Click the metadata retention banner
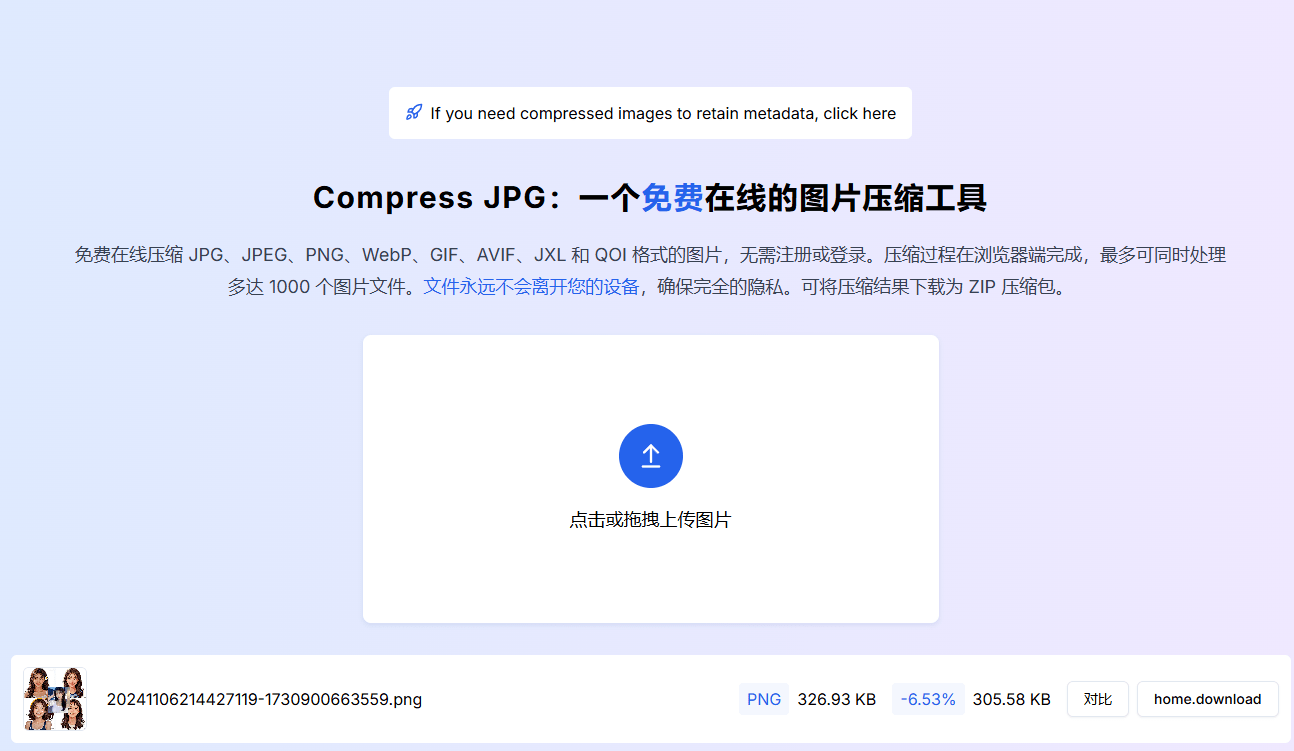1294x751 pixels. coord(650,113)
